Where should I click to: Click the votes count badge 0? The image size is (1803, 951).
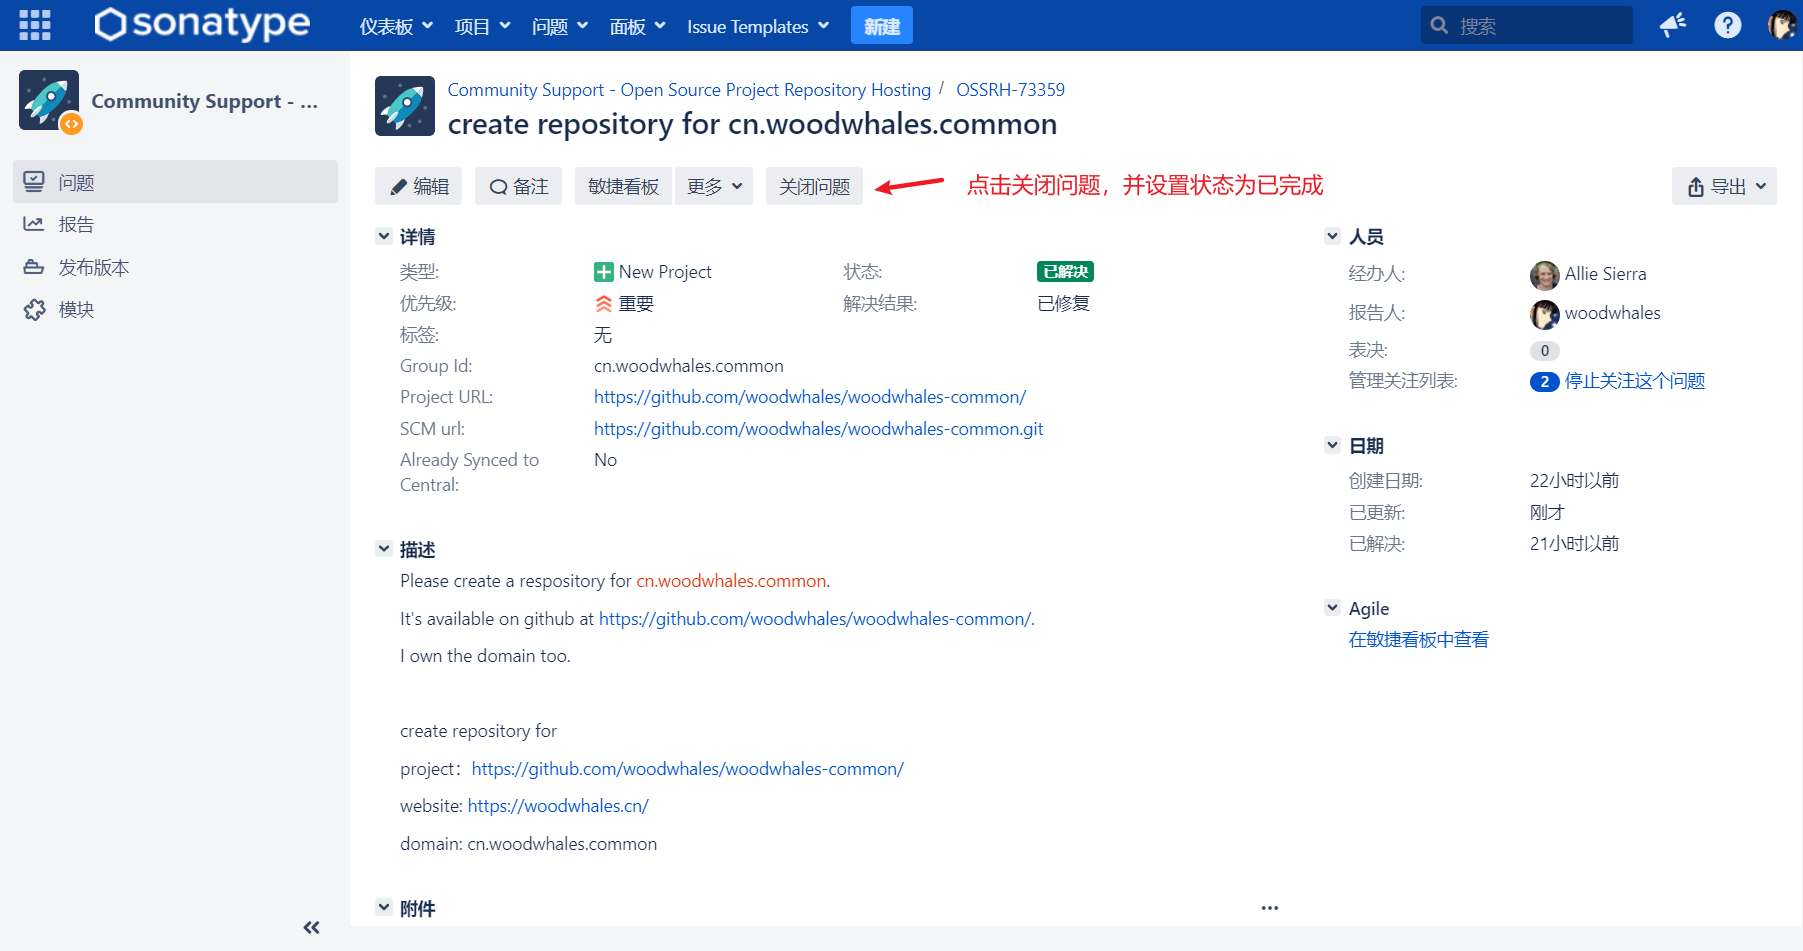pos(1544,351)
